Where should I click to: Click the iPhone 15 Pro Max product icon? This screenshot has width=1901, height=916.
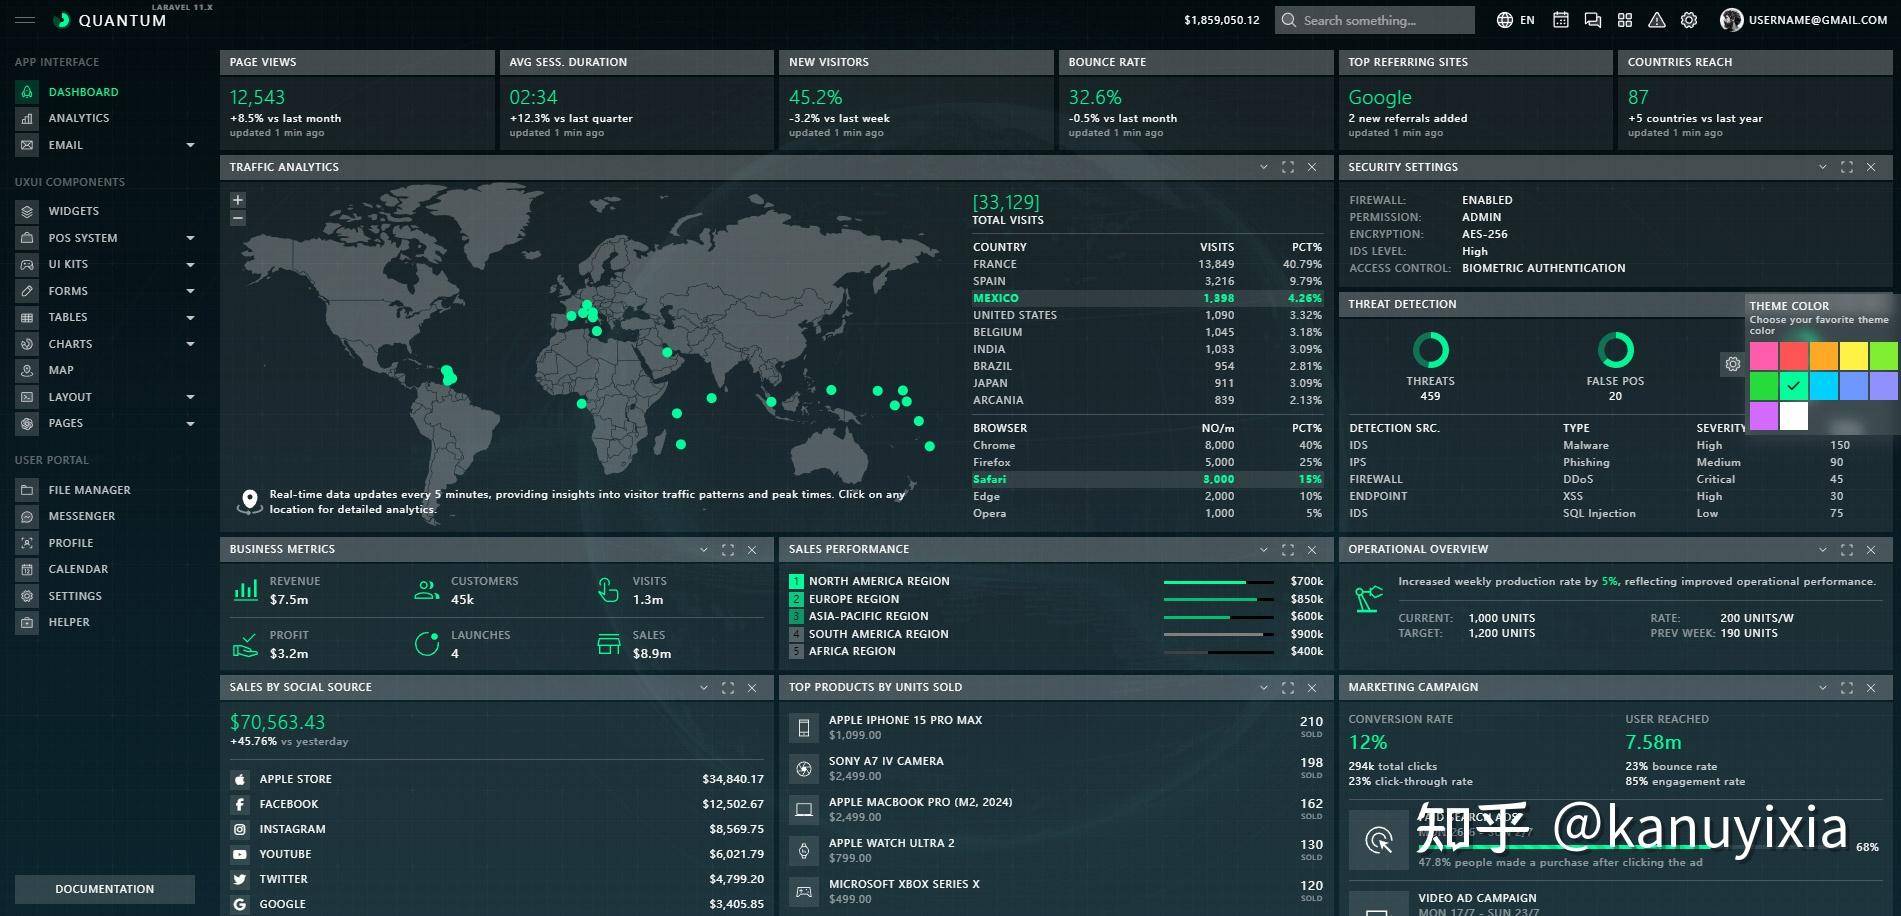click(803, 727)
